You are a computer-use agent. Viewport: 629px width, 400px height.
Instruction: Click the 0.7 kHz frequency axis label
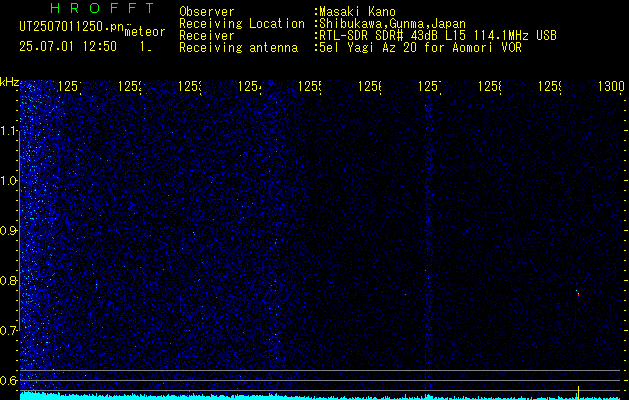point(9,331)
